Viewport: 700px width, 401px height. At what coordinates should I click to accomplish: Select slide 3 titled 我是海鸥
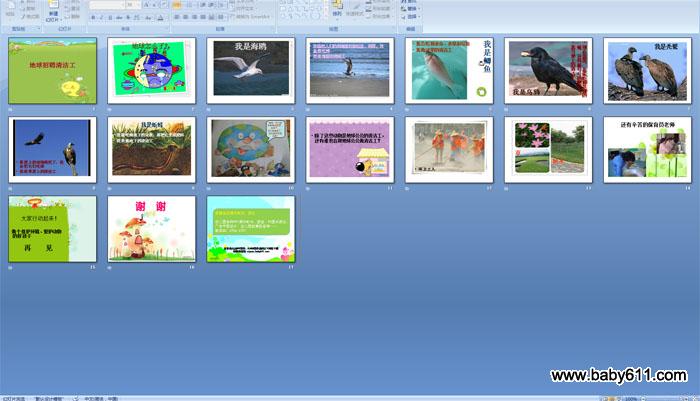(251, 71)
